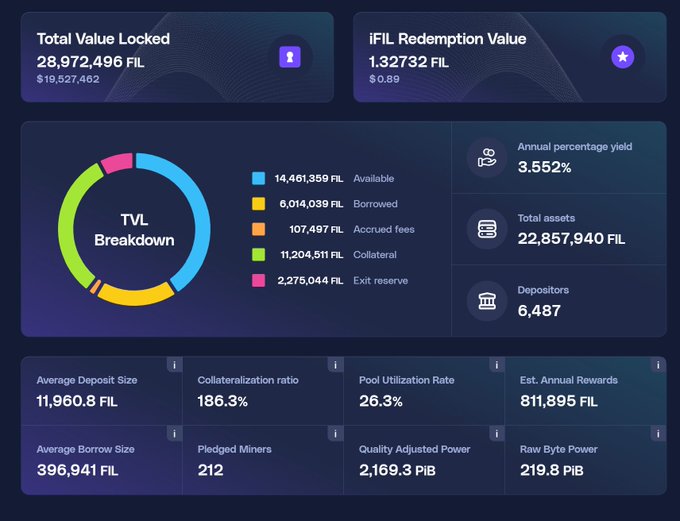Show info for Est. Annual Rewards
Screen dimensions: 680x521
658,365
